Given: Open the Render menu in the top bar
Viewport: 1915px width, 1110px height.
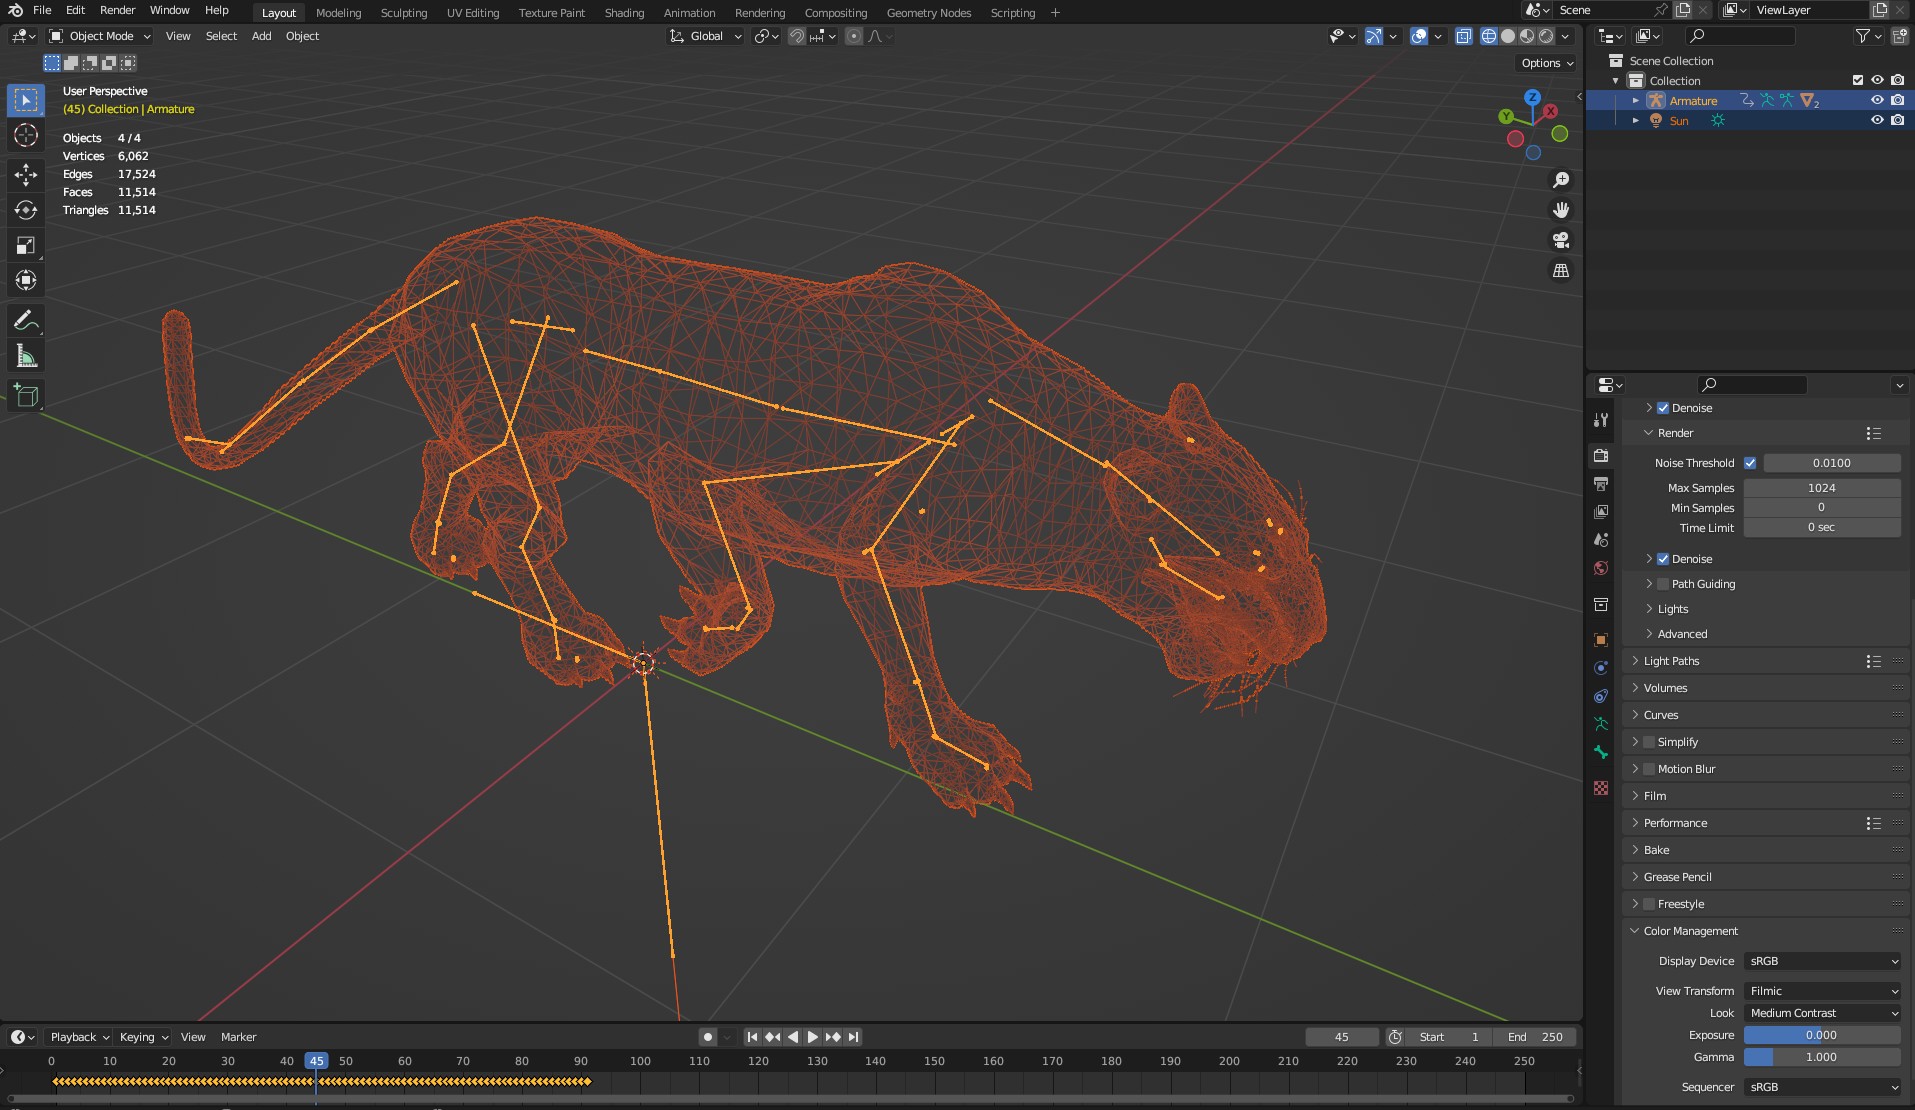Looking at the screenshot, I should click(117, 10).
